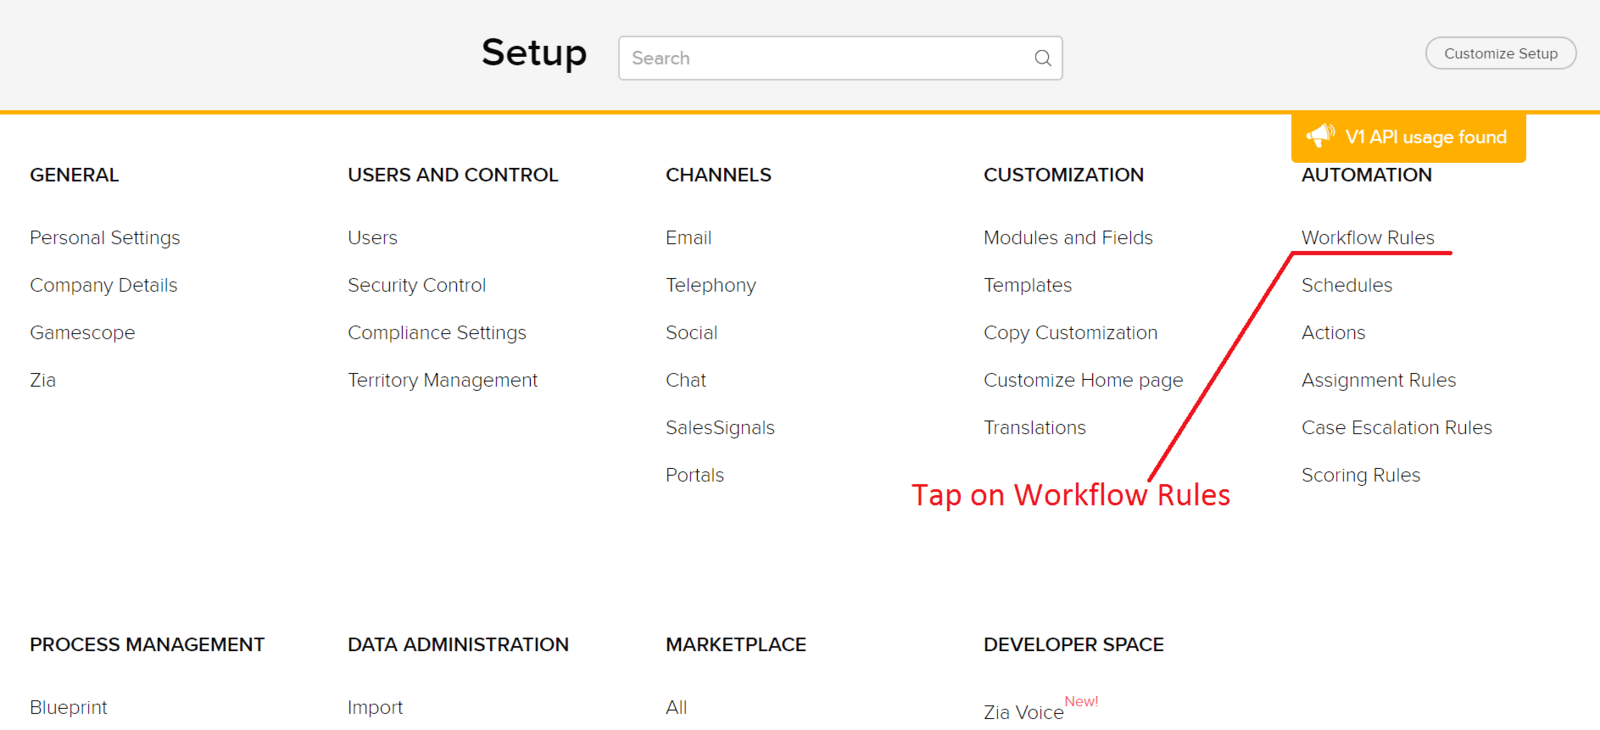Select All under Marketplace
Screen dimensions: 1600x730
676,708
